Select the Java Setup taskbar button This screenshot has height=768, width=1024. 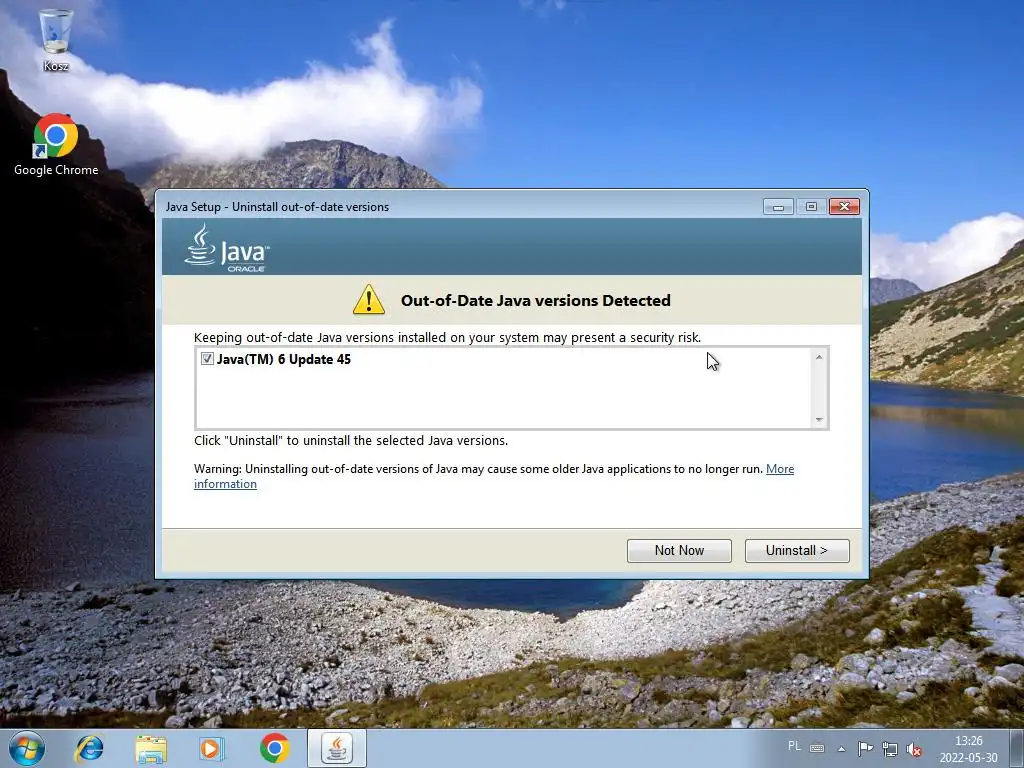tap(337, 748)
